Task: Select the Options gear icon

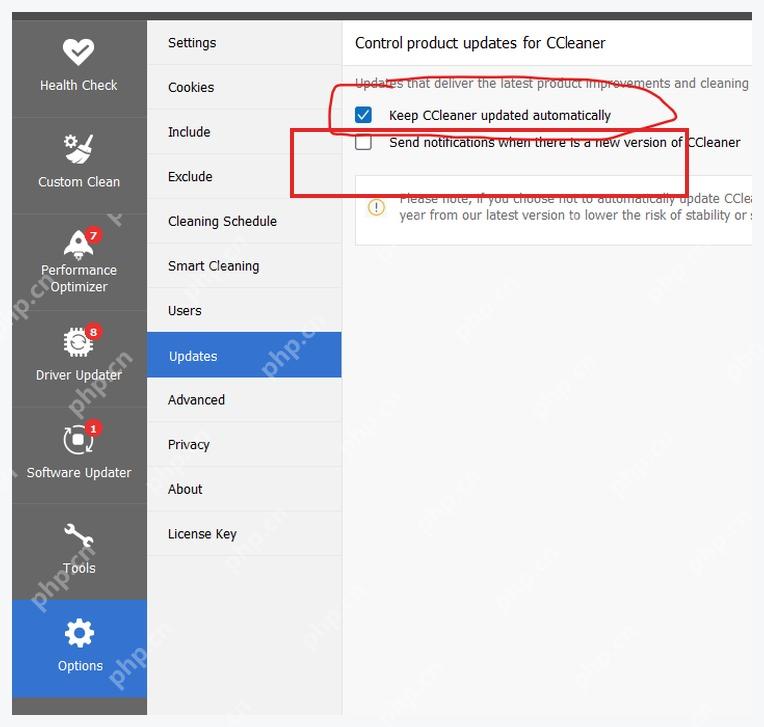Action: pos(79,633)
